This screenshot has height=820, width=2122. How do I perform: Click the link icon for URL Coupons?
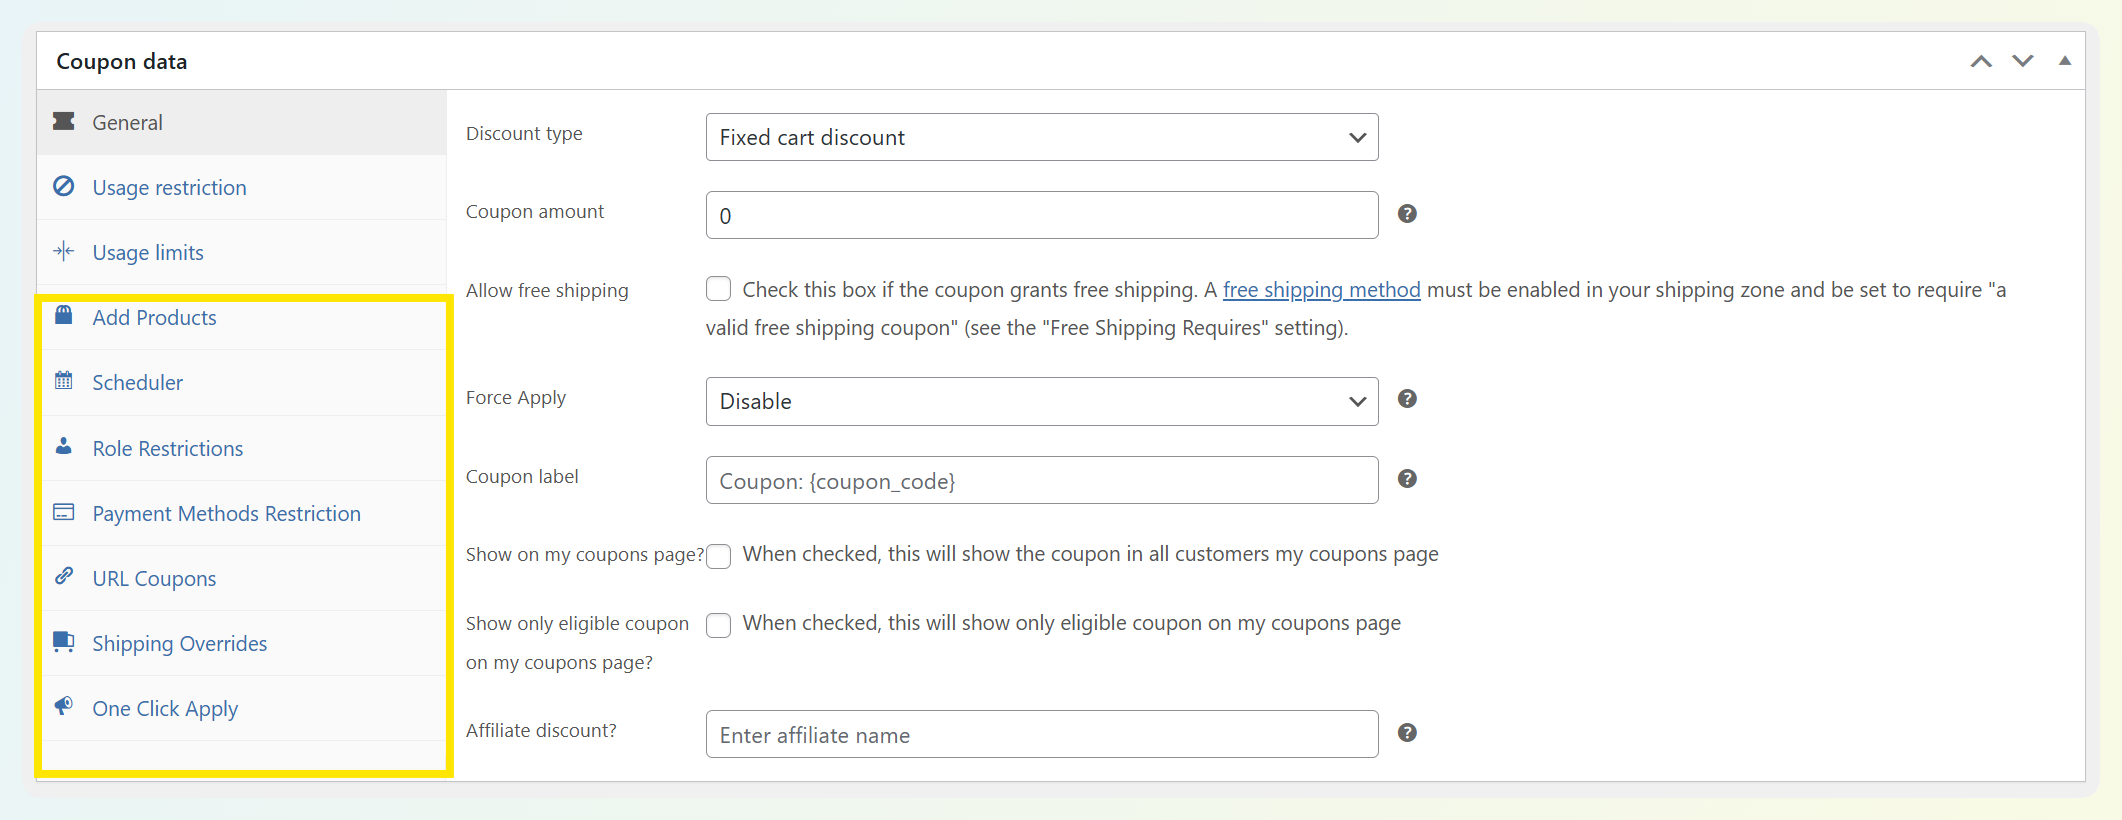point(64,576)
